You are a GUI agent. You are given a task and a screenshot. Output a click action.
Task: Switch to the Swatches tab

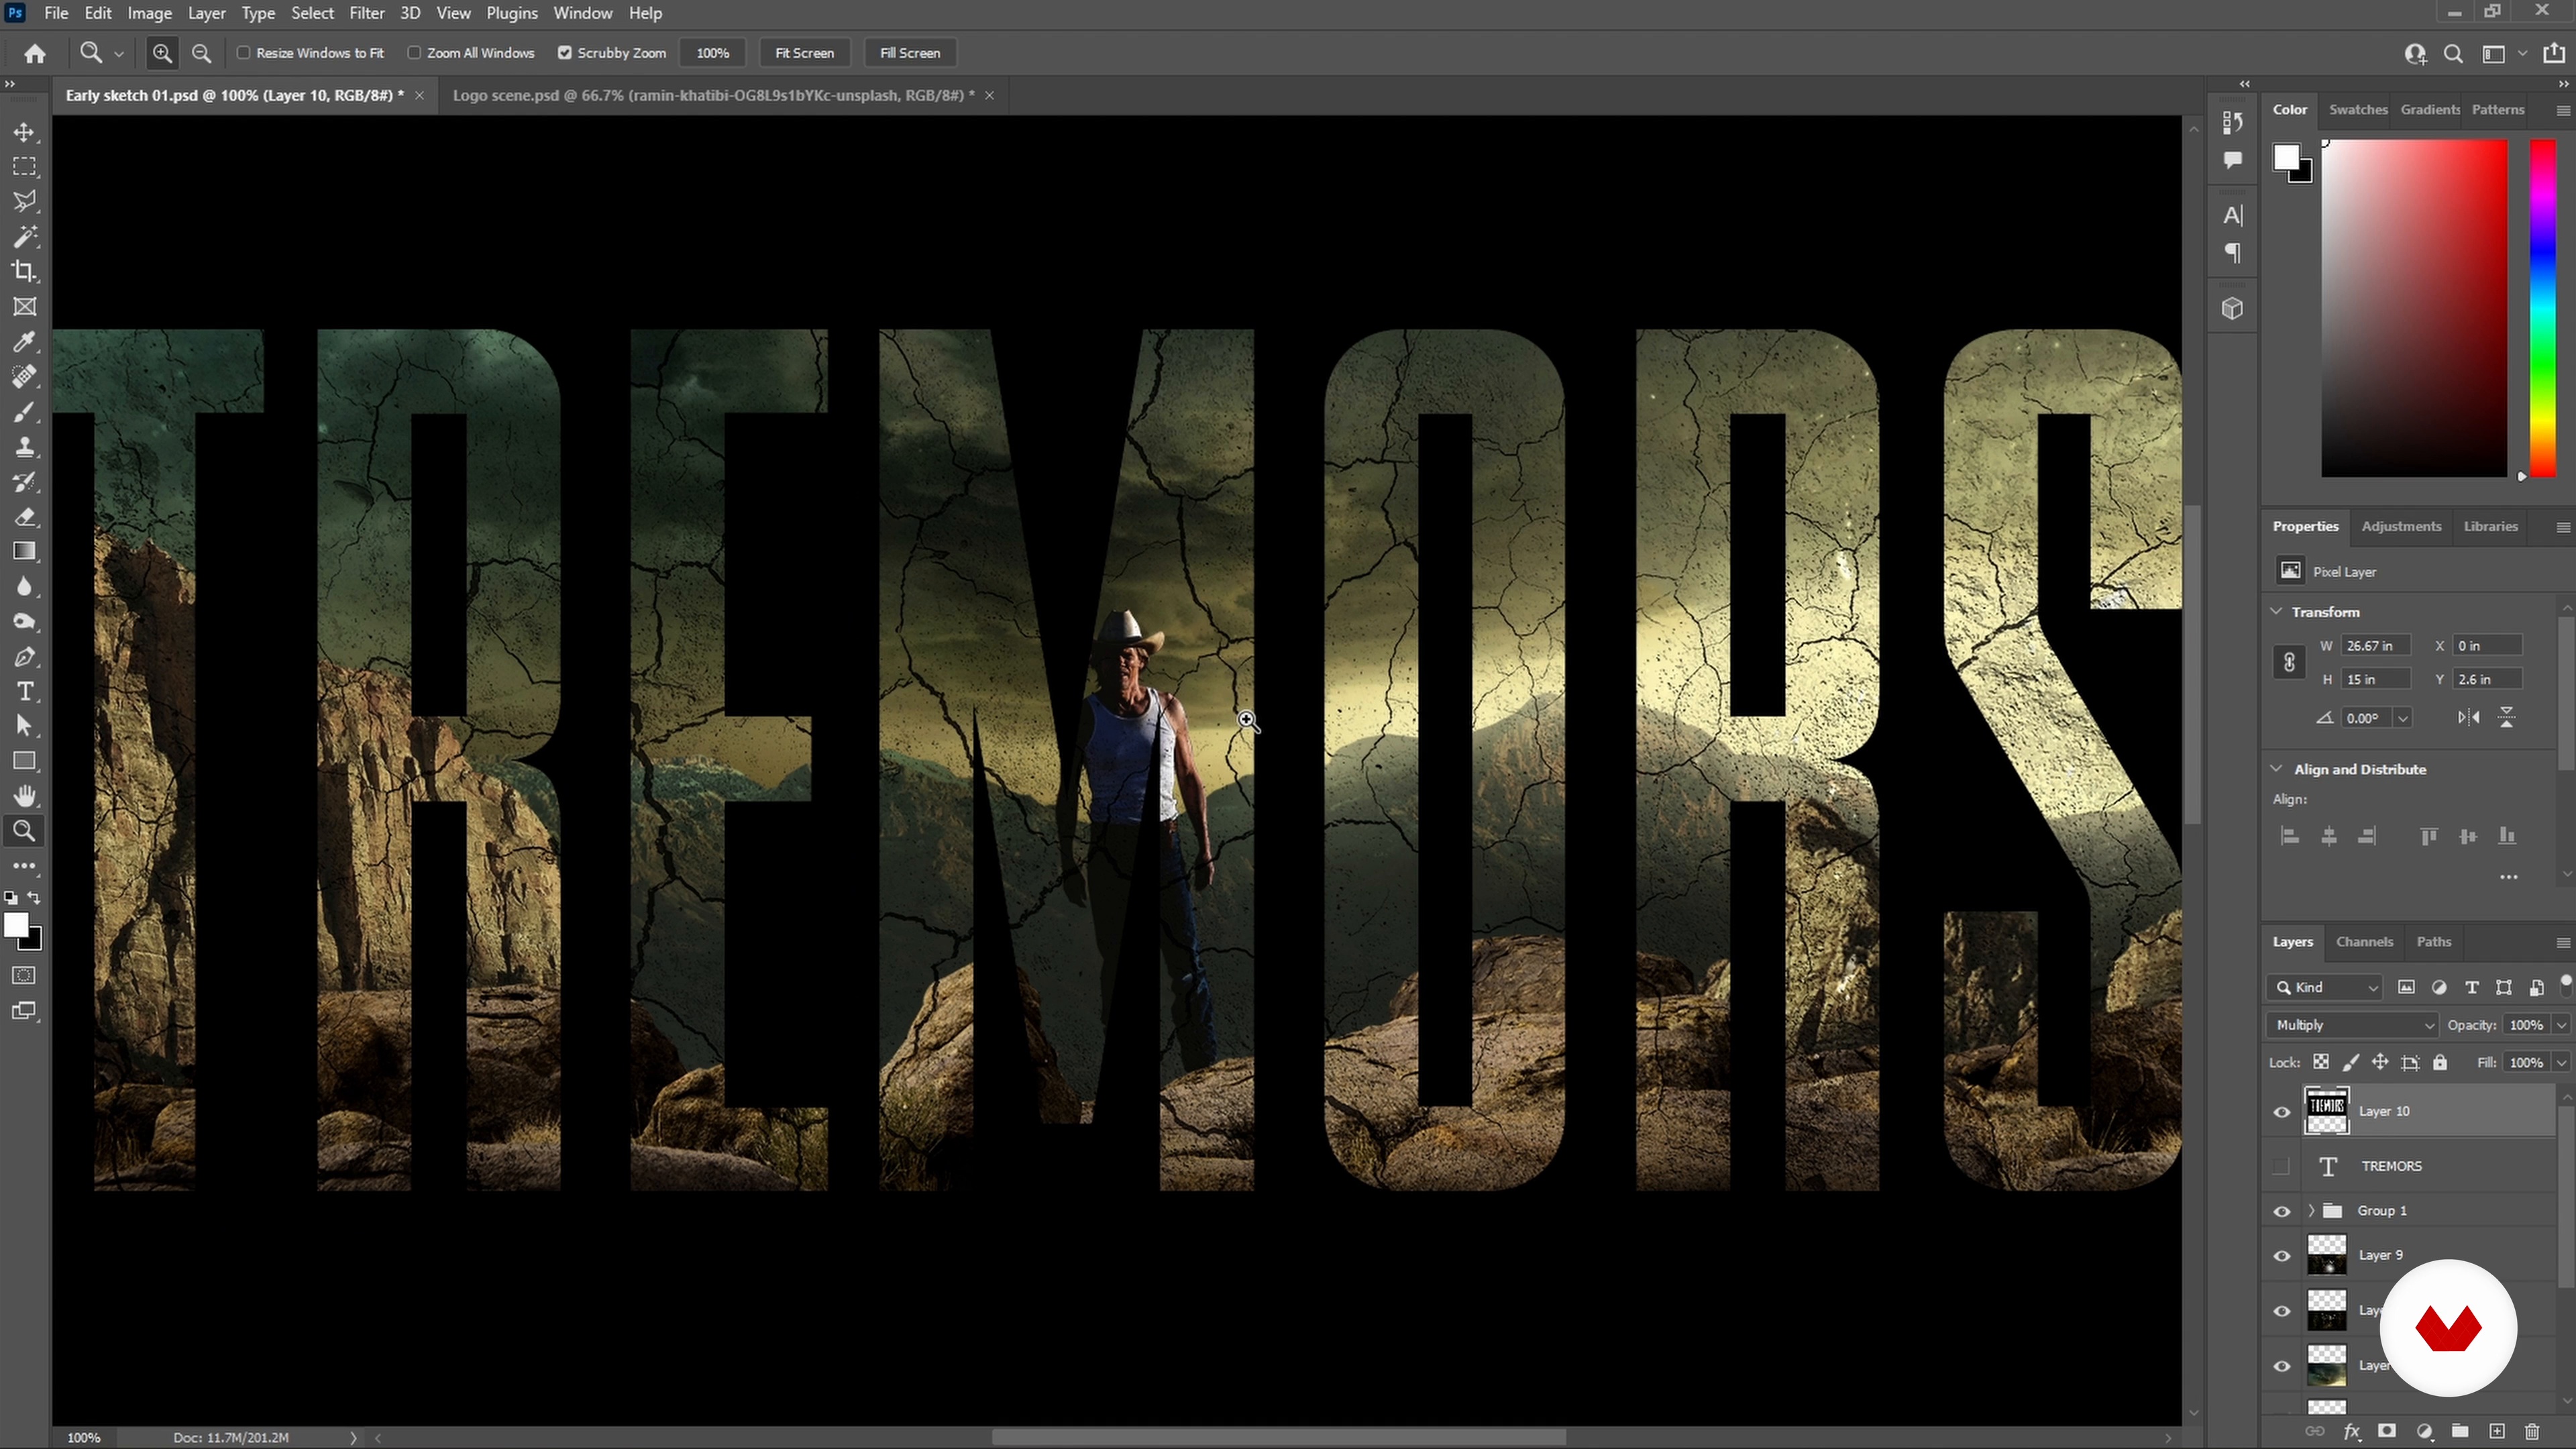click(2358, 109)
